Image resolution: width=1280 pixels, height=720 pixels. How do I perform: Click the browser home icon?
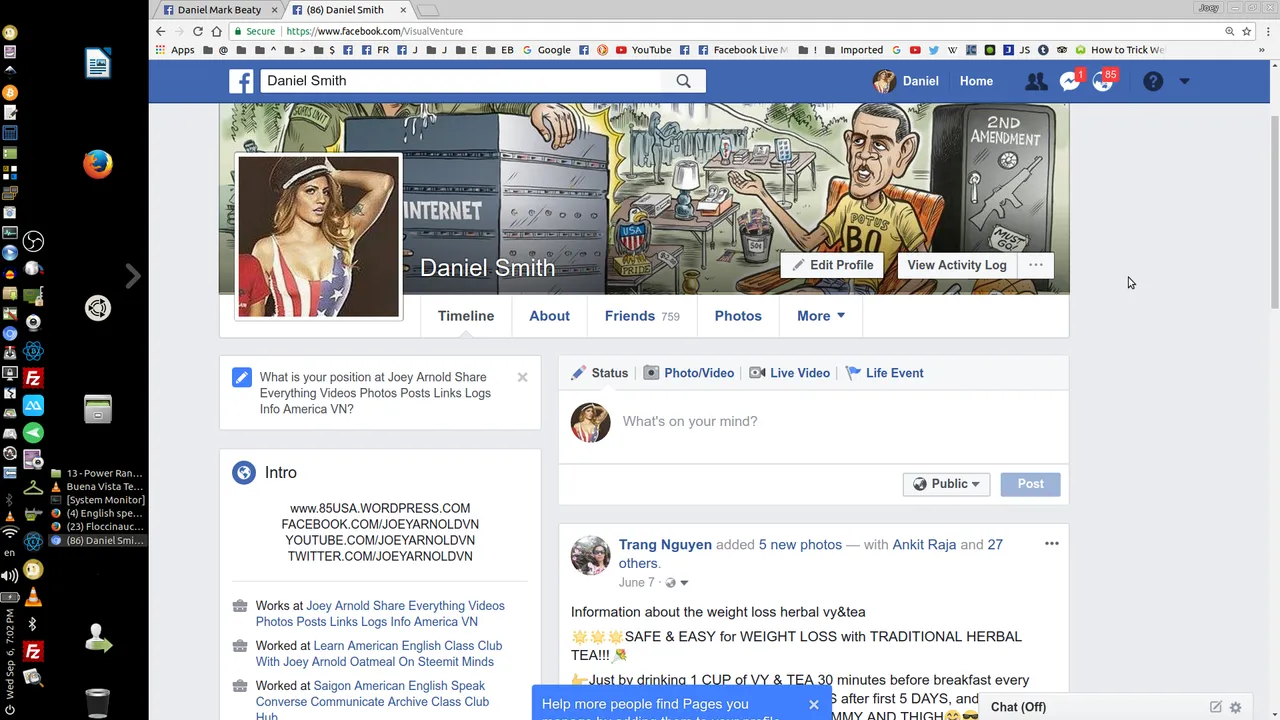216,31
